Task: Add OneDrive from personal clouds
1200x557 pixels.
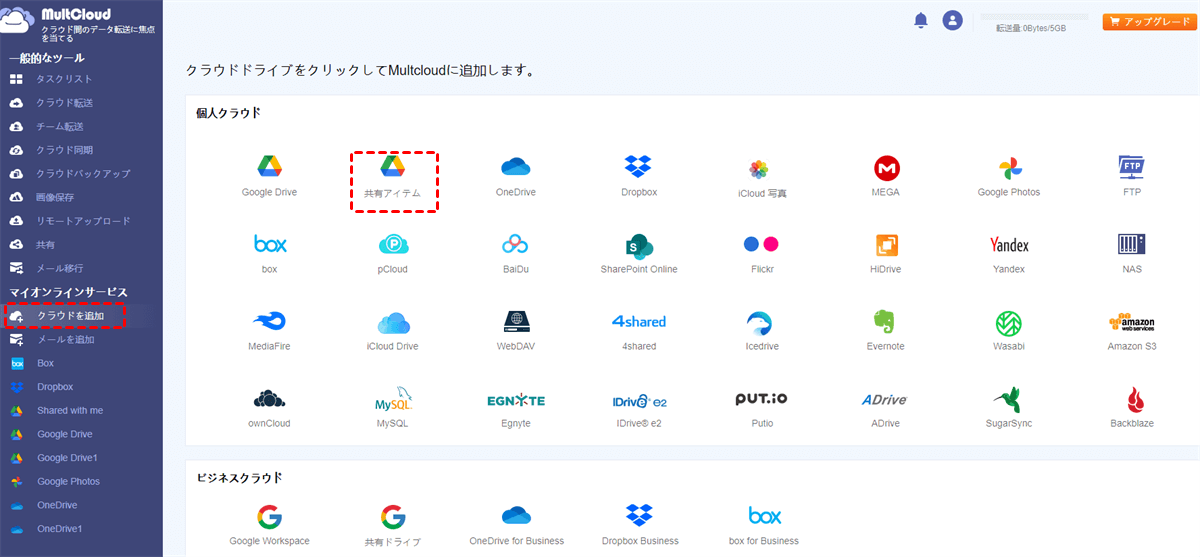Action: (515, 167)
